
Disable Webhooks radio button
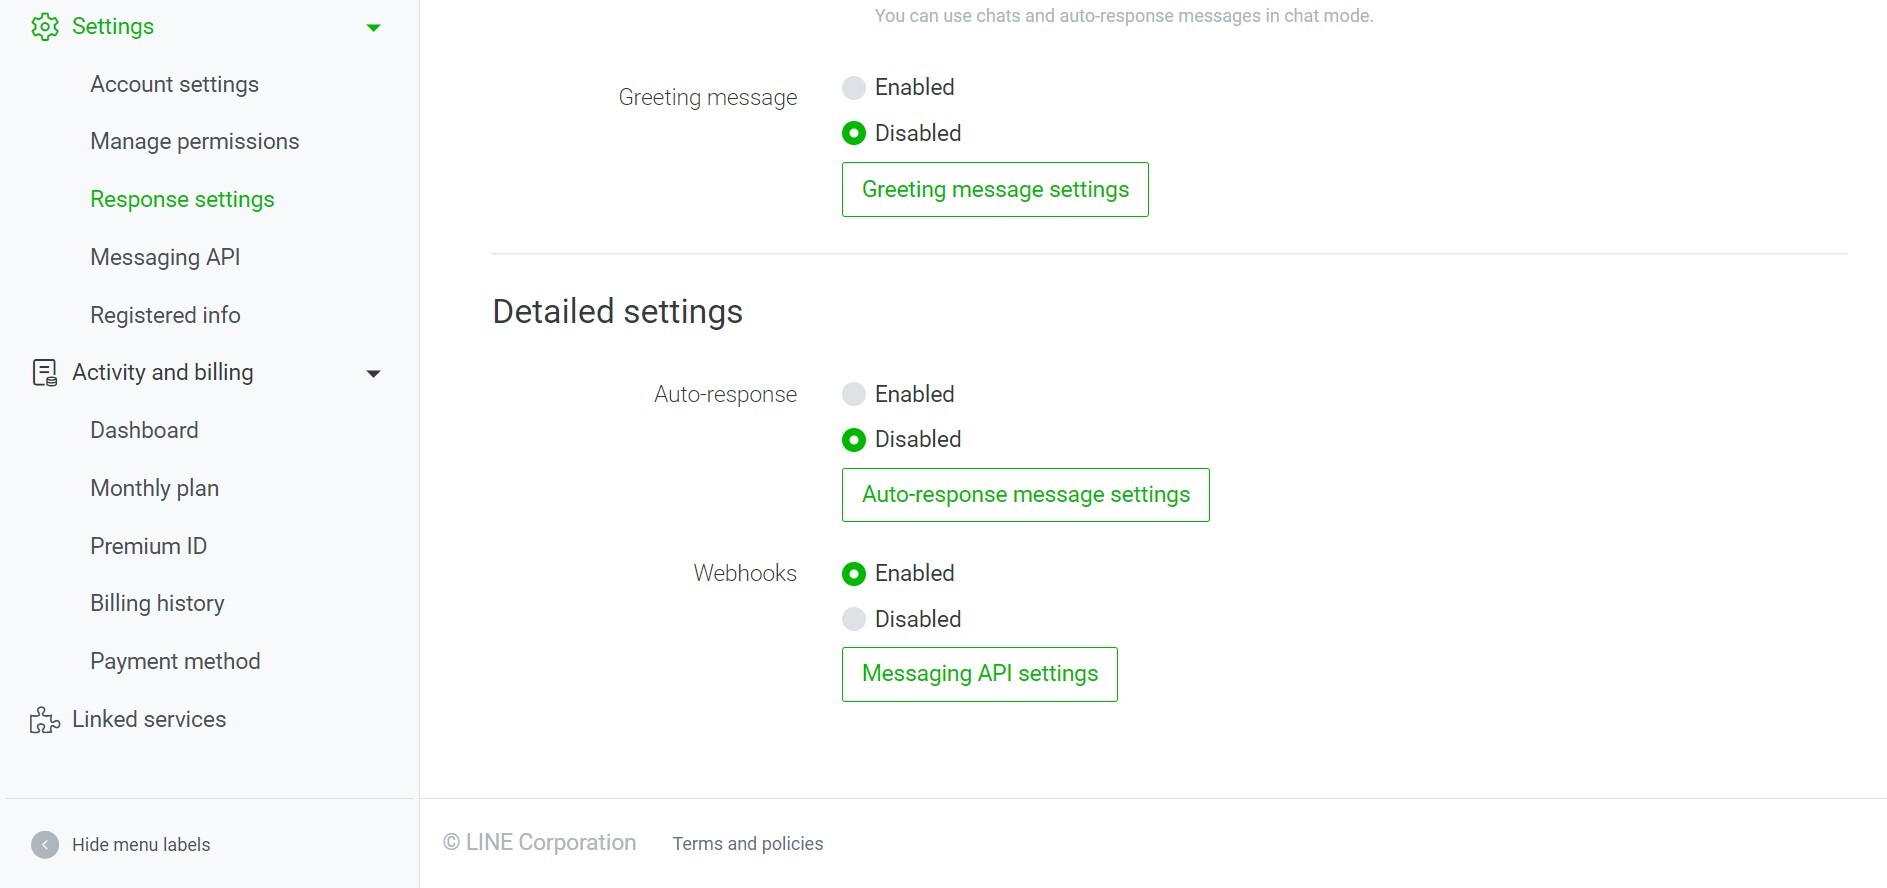click(854, 619)
